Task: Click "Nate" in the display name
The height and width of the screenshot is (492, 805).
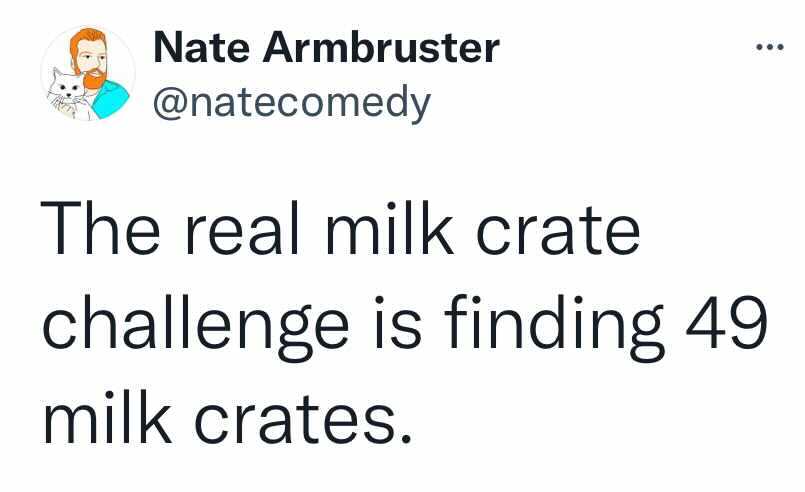Action: [201, 47]
